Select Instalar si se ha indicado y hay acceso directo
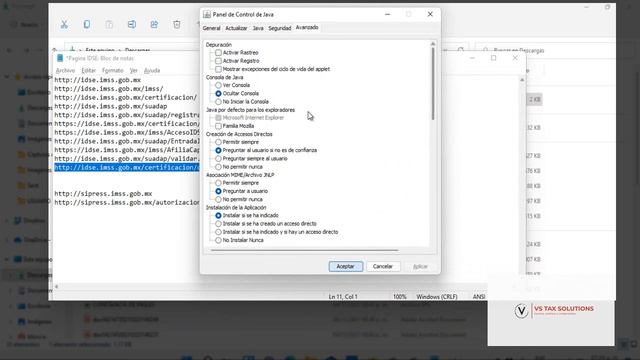The image size is (640, 360). (218, 232)
